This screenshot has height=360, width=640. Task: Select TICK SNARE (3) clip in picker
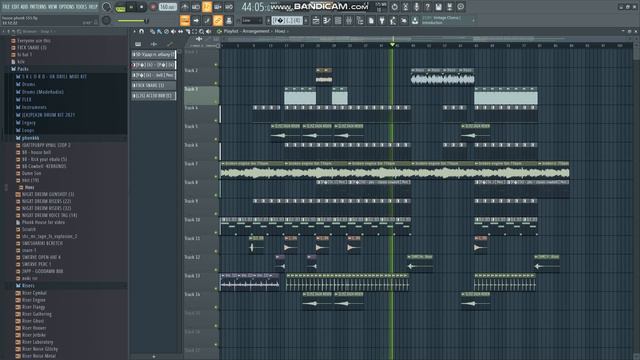tap(153, 85)
